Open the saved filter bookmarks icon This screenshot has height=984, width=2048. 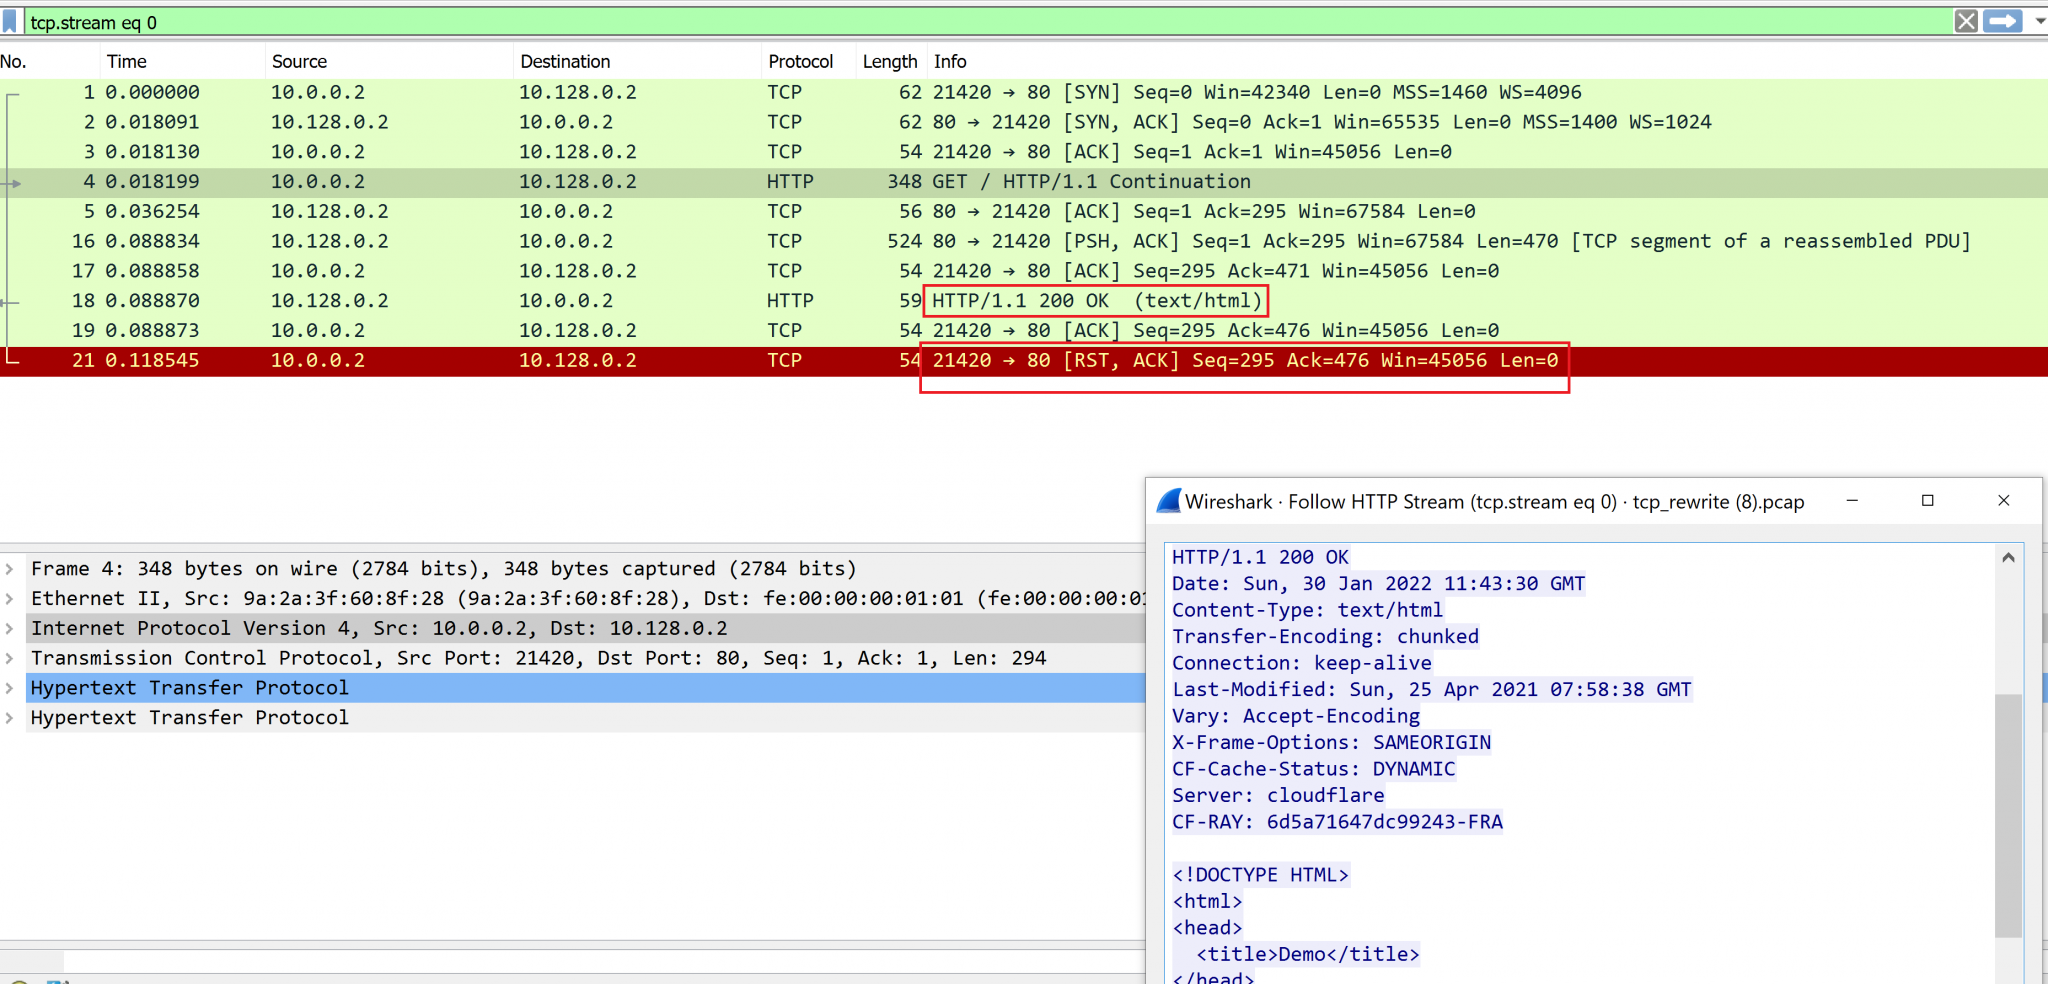[11, 21]
